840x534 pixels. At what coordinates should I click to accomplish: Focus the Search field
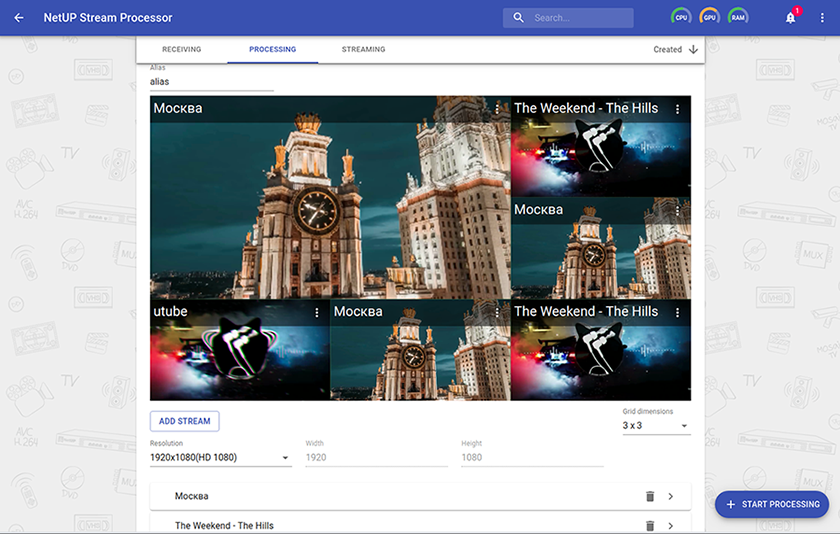click(568, 18)
